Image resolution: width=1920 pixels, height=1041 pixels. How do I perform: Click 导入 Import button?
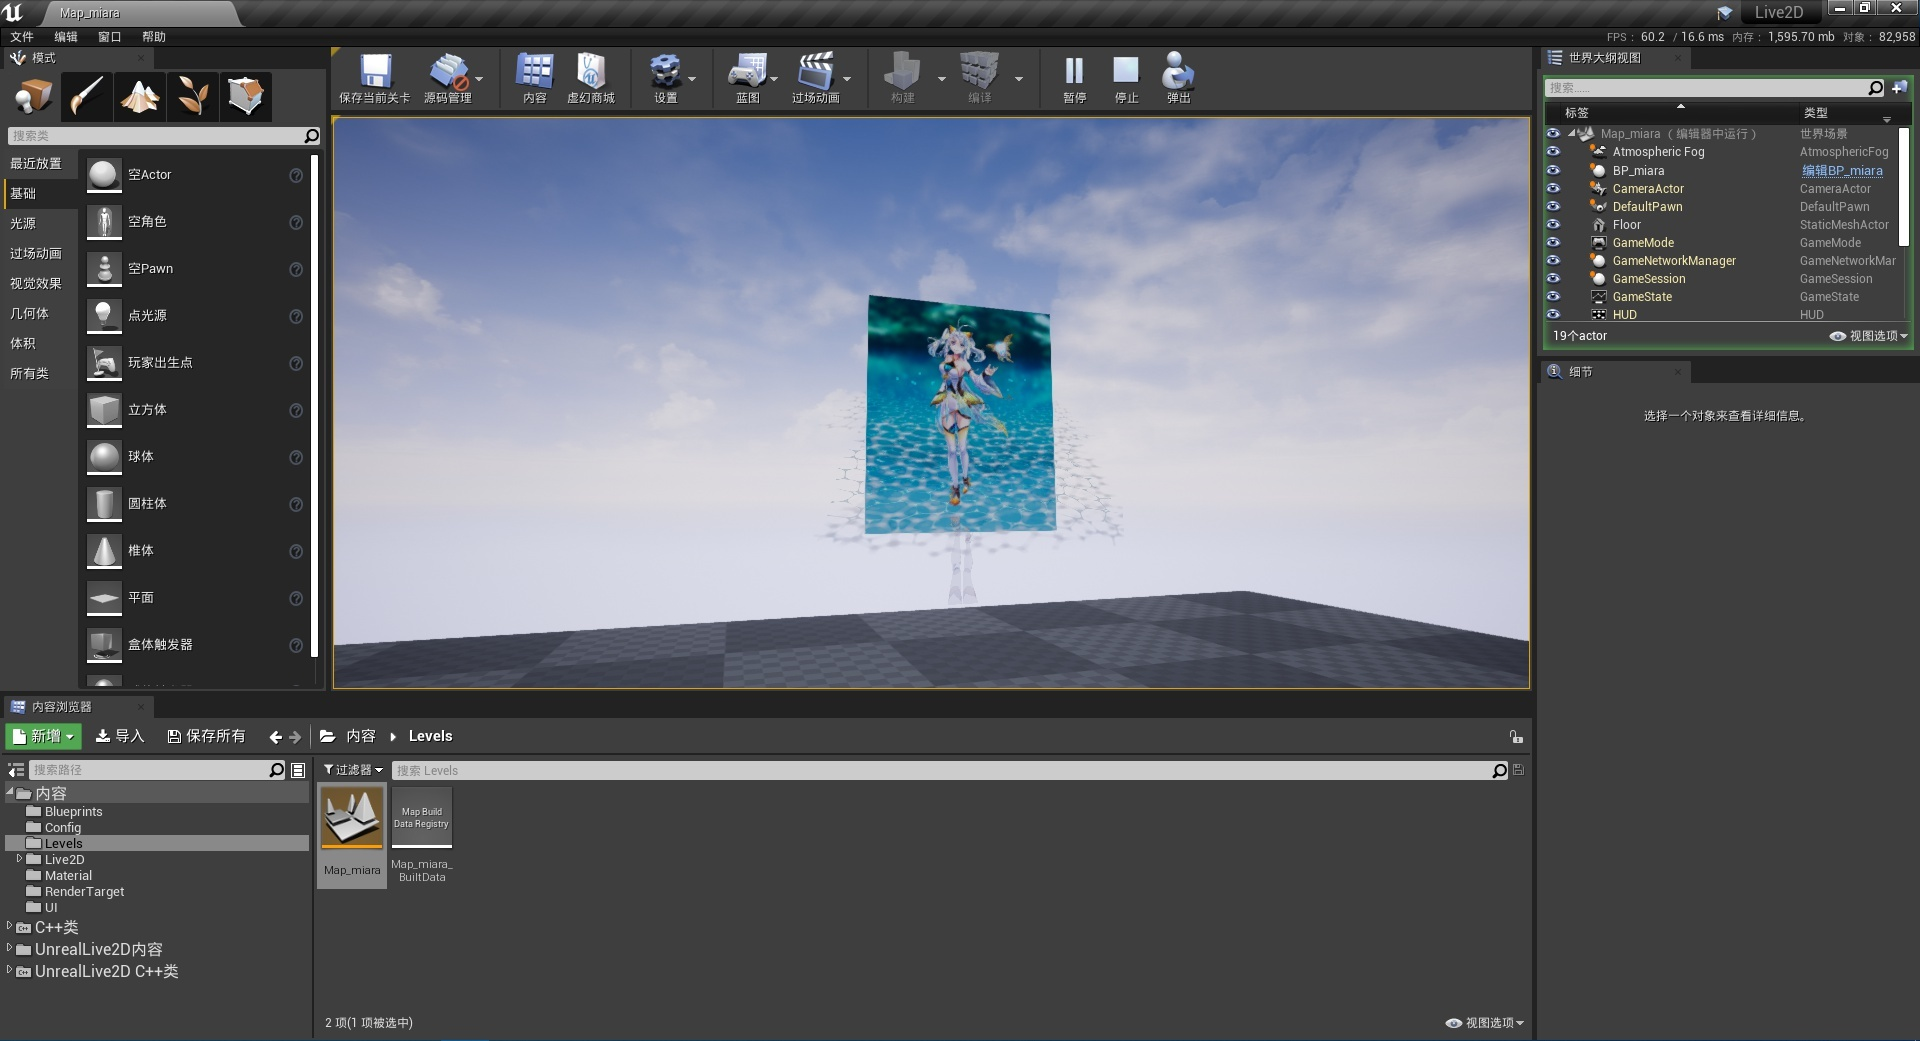[x=120, y=736]
